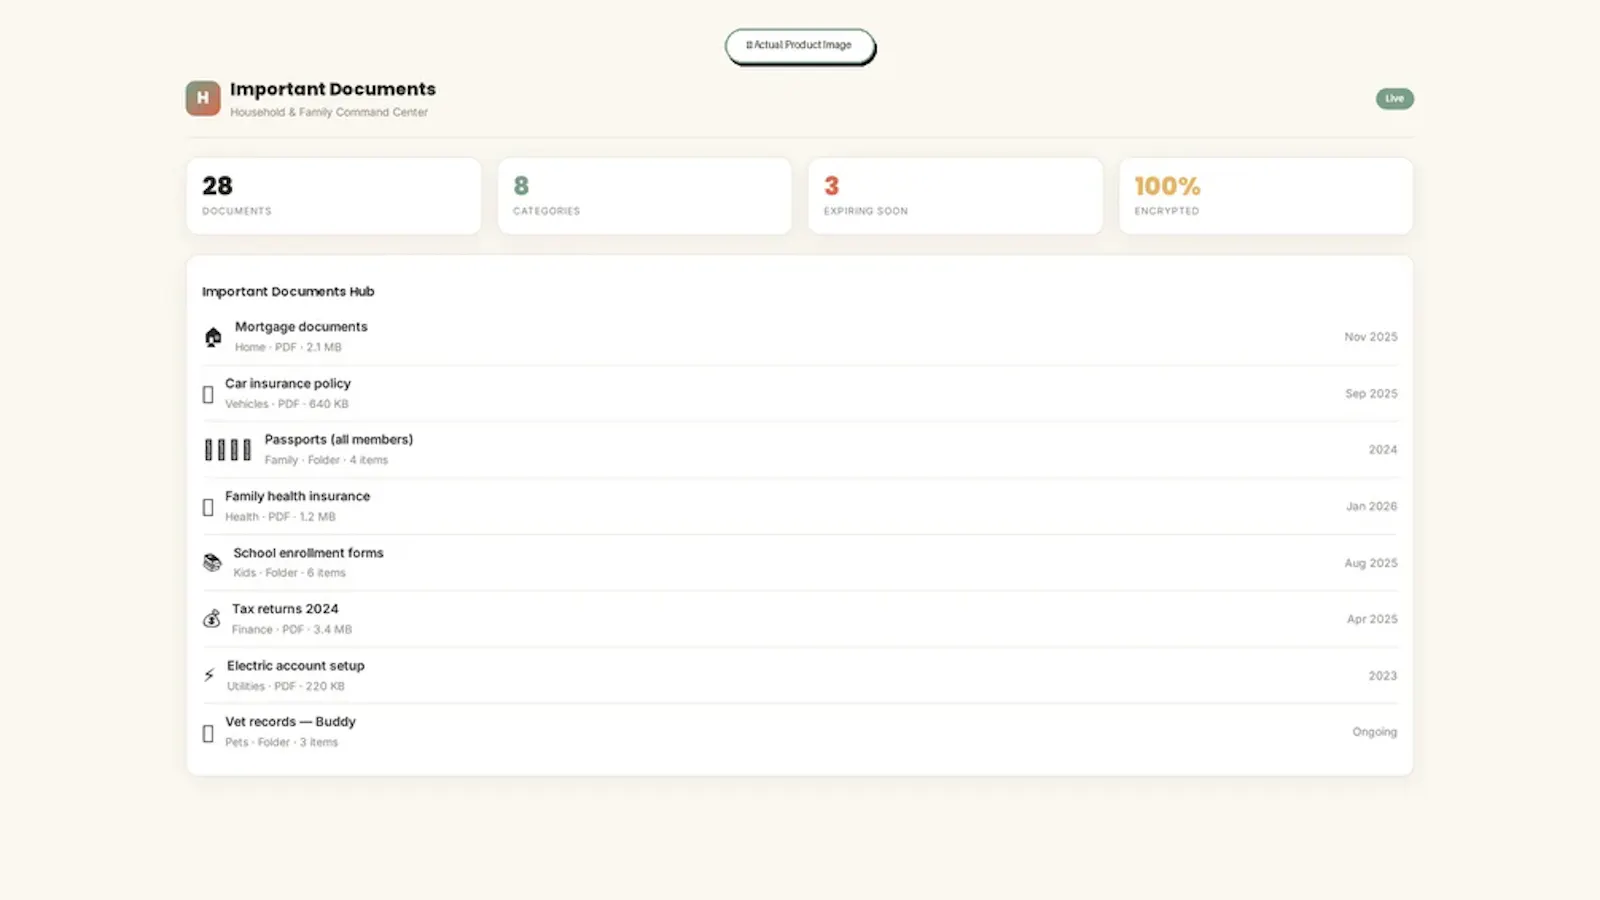Viewport: 1600px width, 900px height.
Task: Click the Vehicles · PDF · 640 KB details
Action: click(x=287, y=404)
